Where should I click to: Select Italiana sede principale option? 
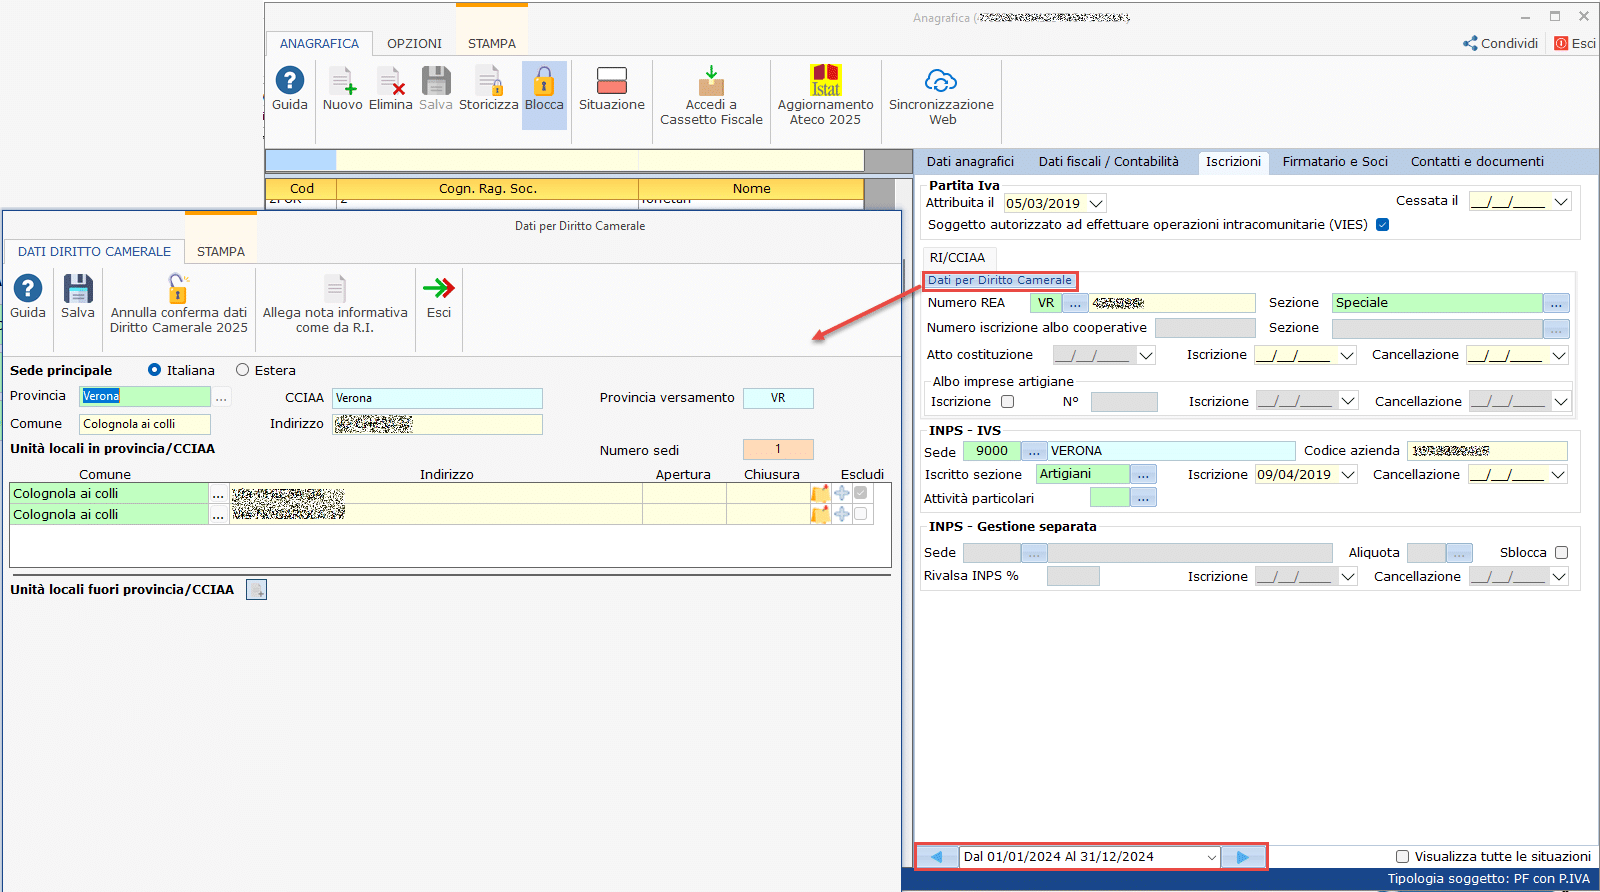tap(154, 370)
